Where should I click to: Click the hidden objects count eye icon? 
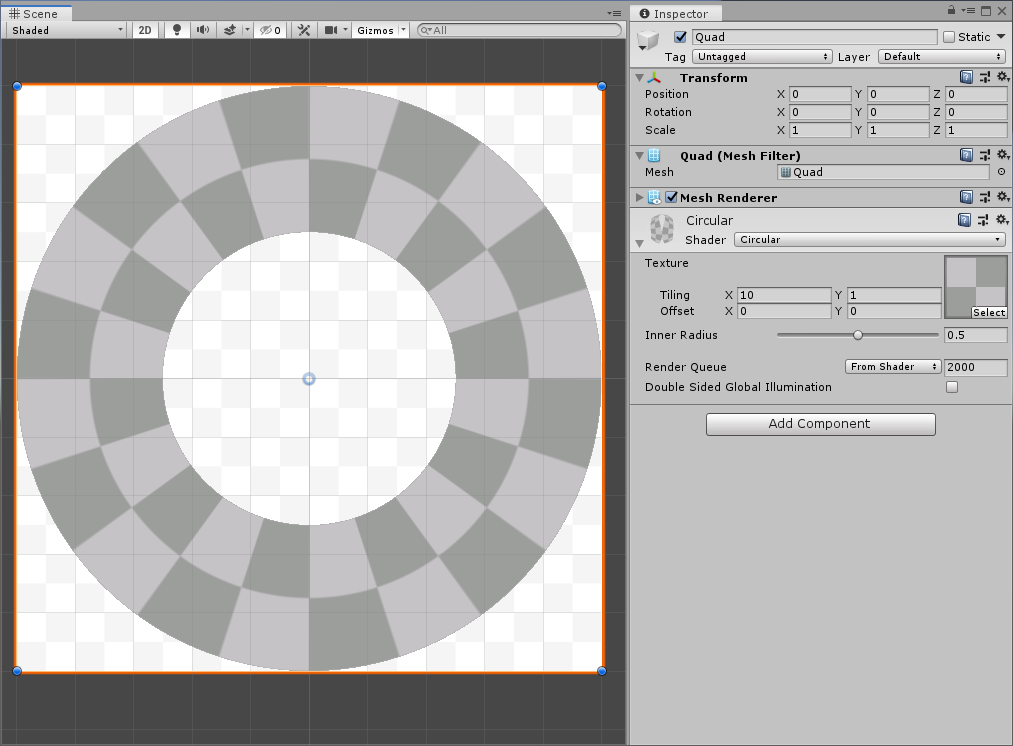coord(268,30)
